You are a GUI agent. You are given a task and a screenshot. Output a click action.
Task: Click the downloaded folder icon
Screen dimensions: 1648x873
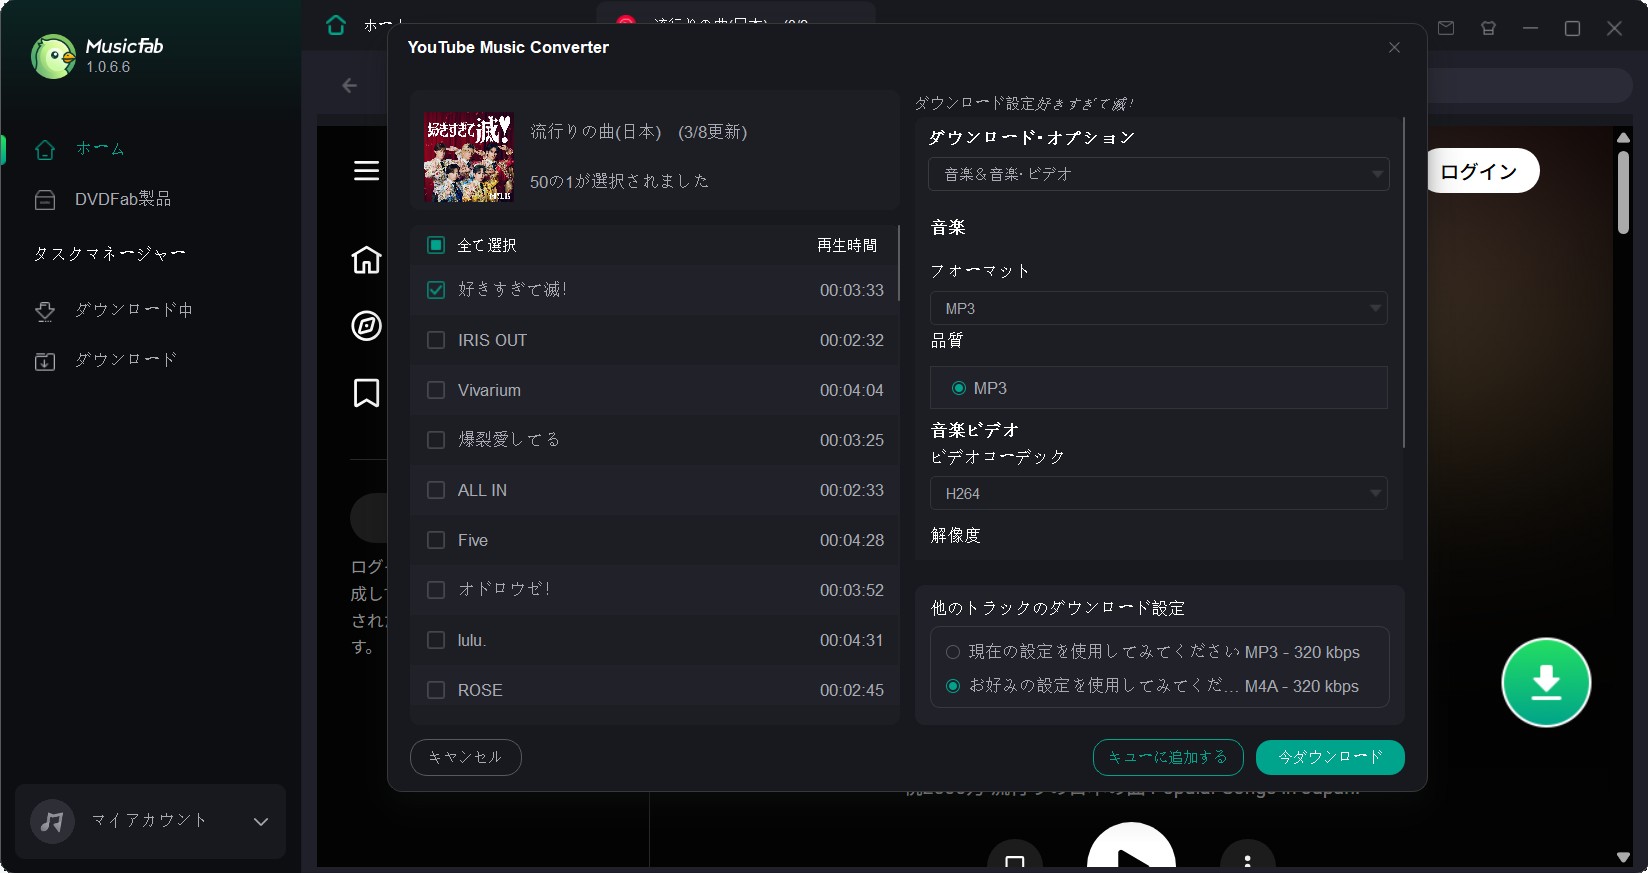click(45, 361)
